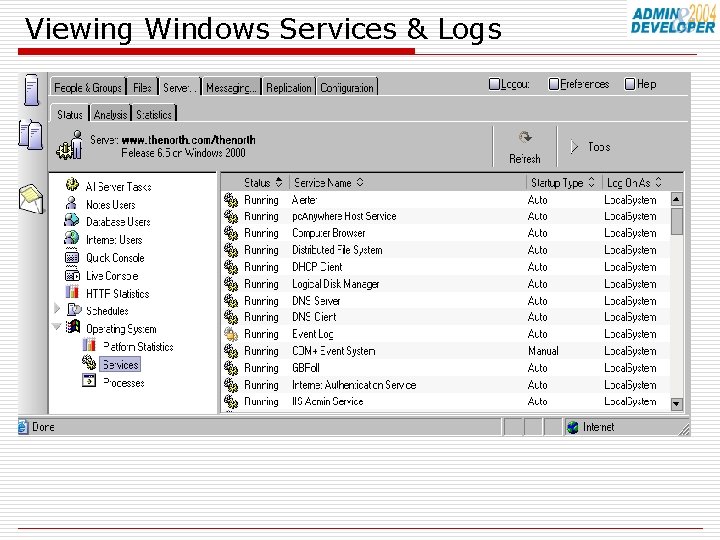720x540 pixels.
Task: Click the Manual startup type cell
Action: pyautogui.click(x=543, y=351)
